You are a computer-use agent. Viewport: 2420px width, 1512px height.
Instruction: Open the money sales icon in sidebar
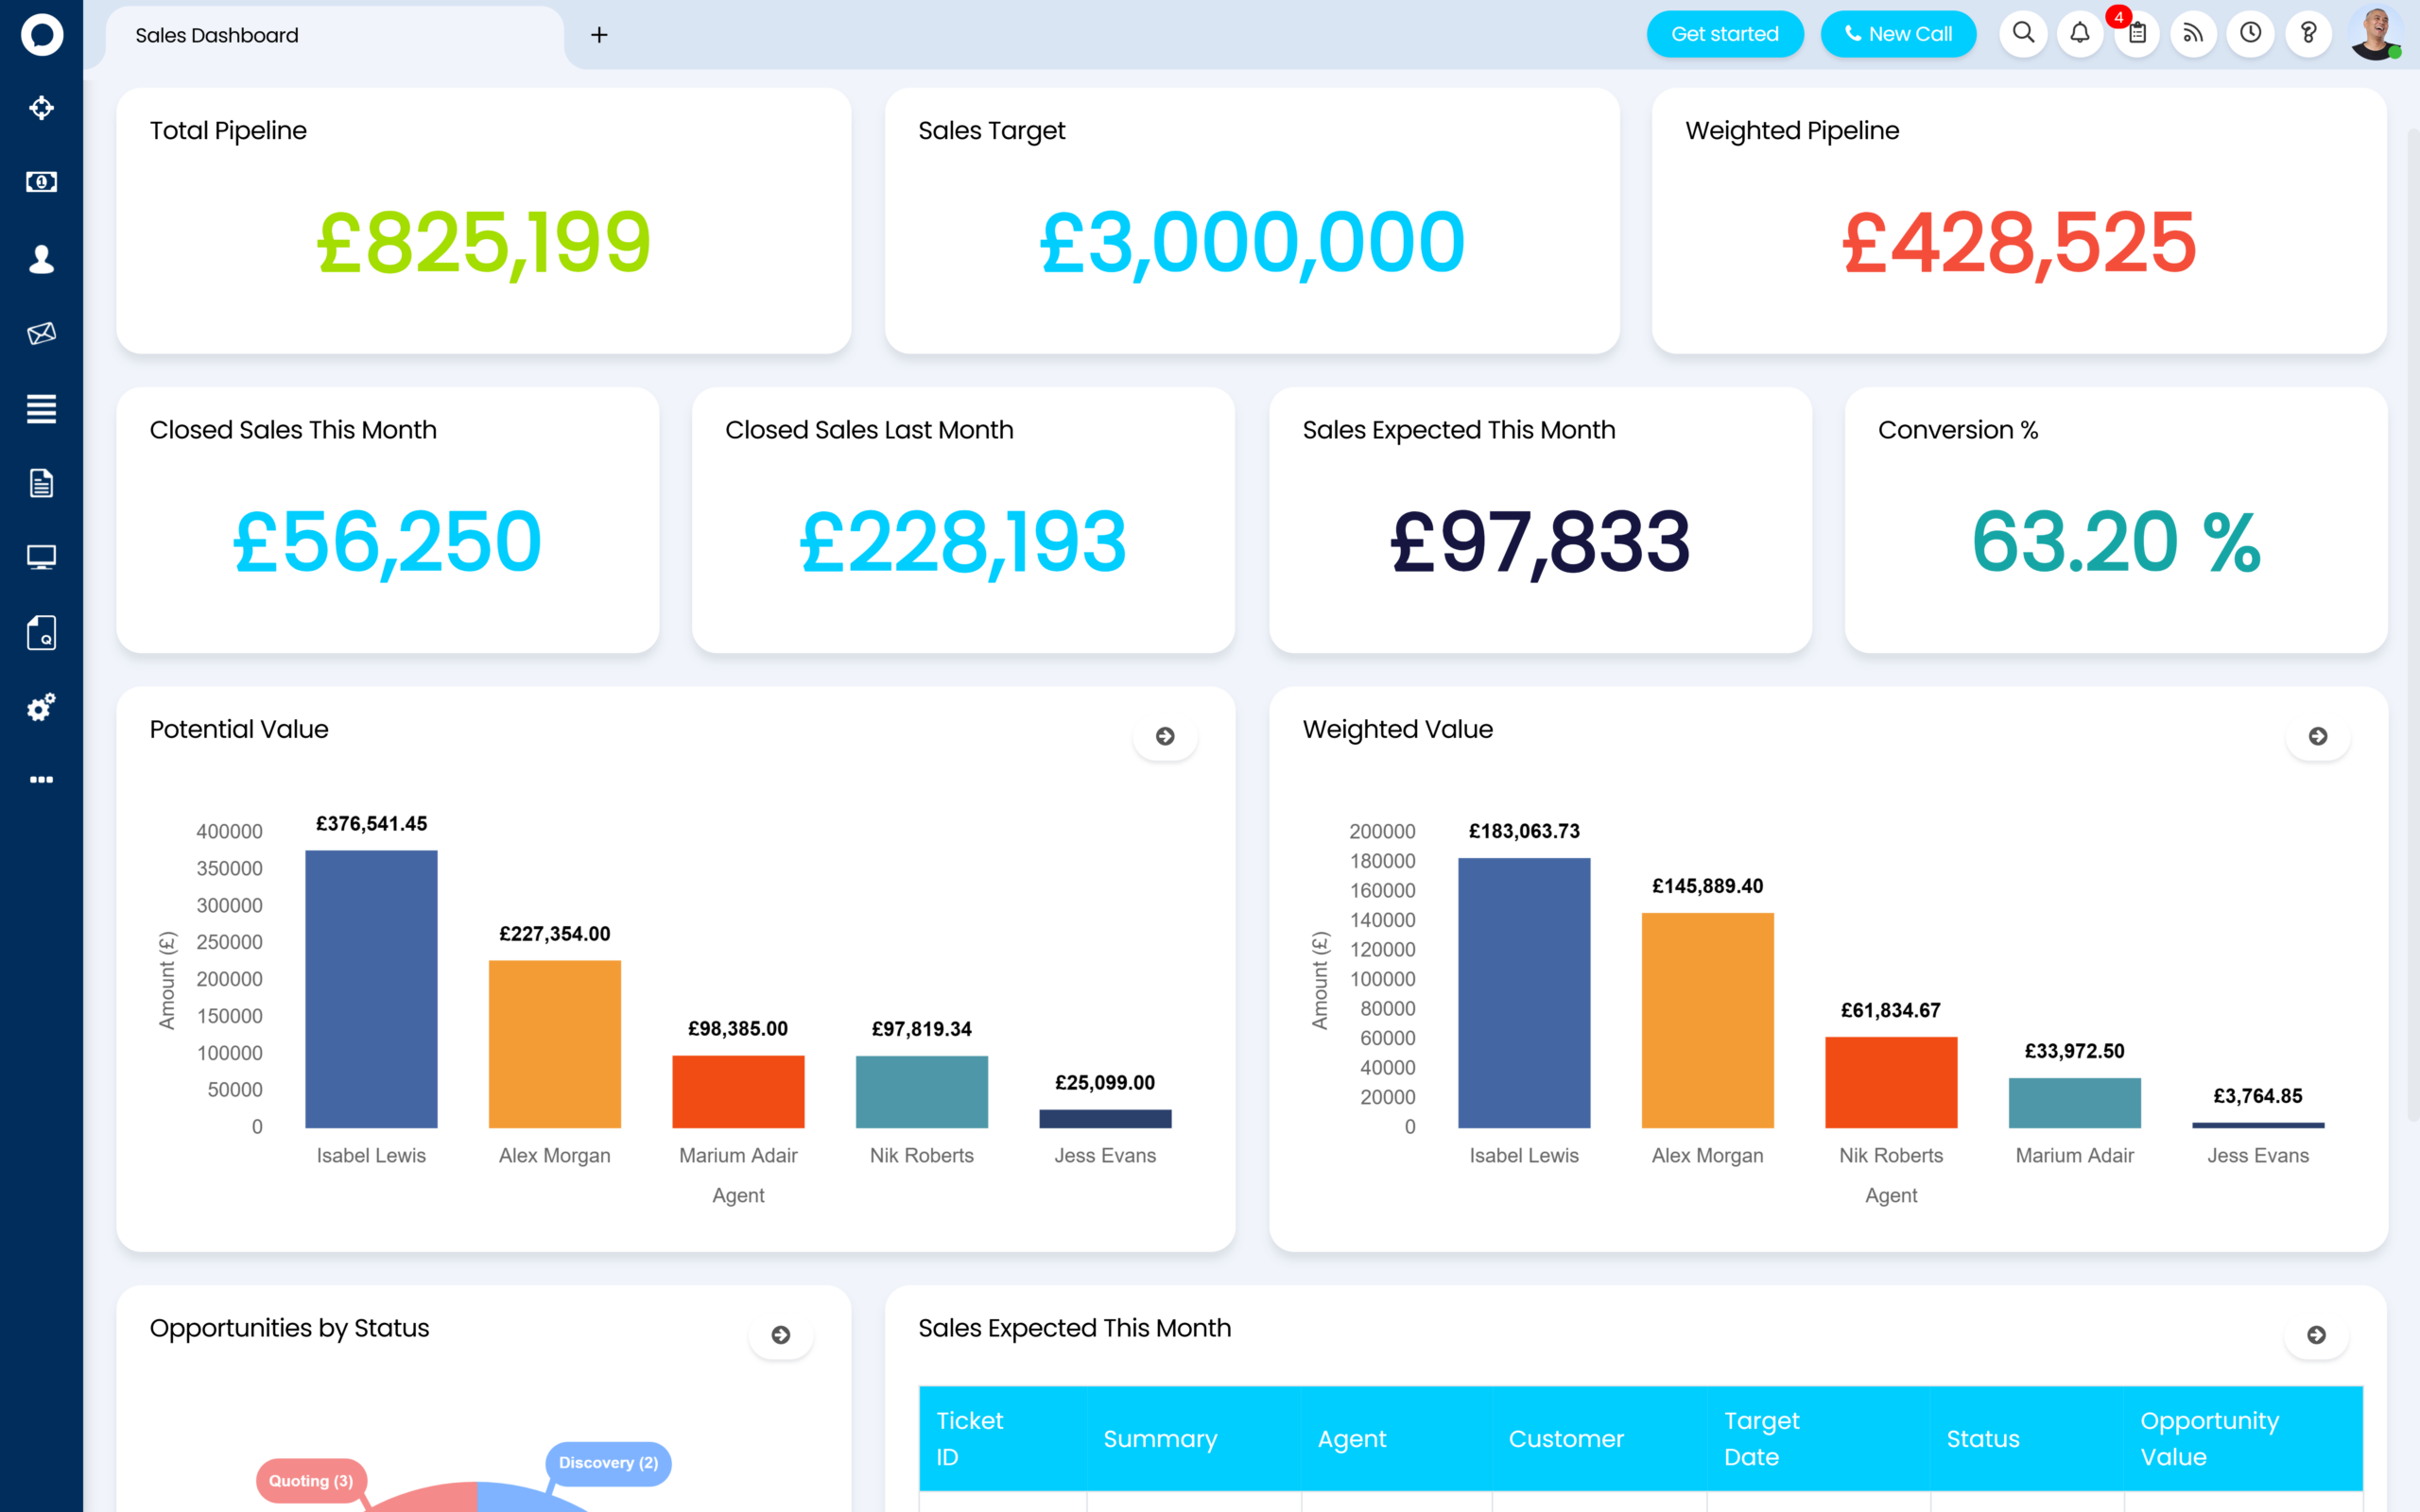[41, 182]
